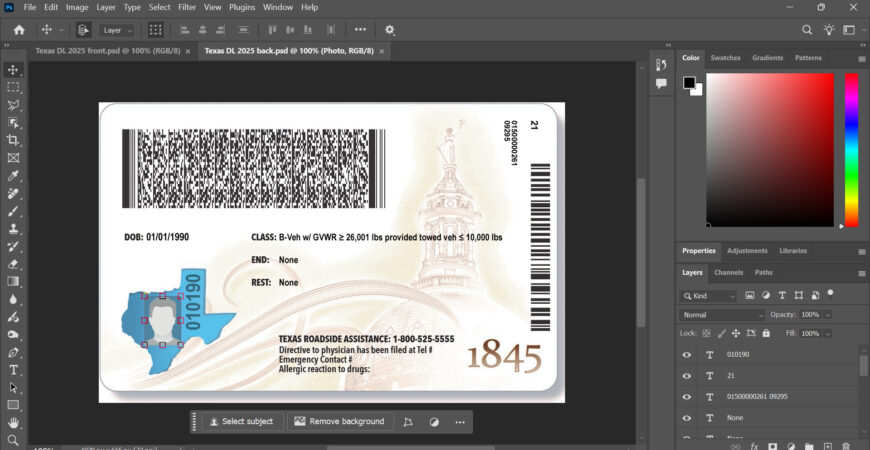The width and height of the screenshot is (870, 450).
Task: Switch to the Channels tab
Action: point(728,272)
